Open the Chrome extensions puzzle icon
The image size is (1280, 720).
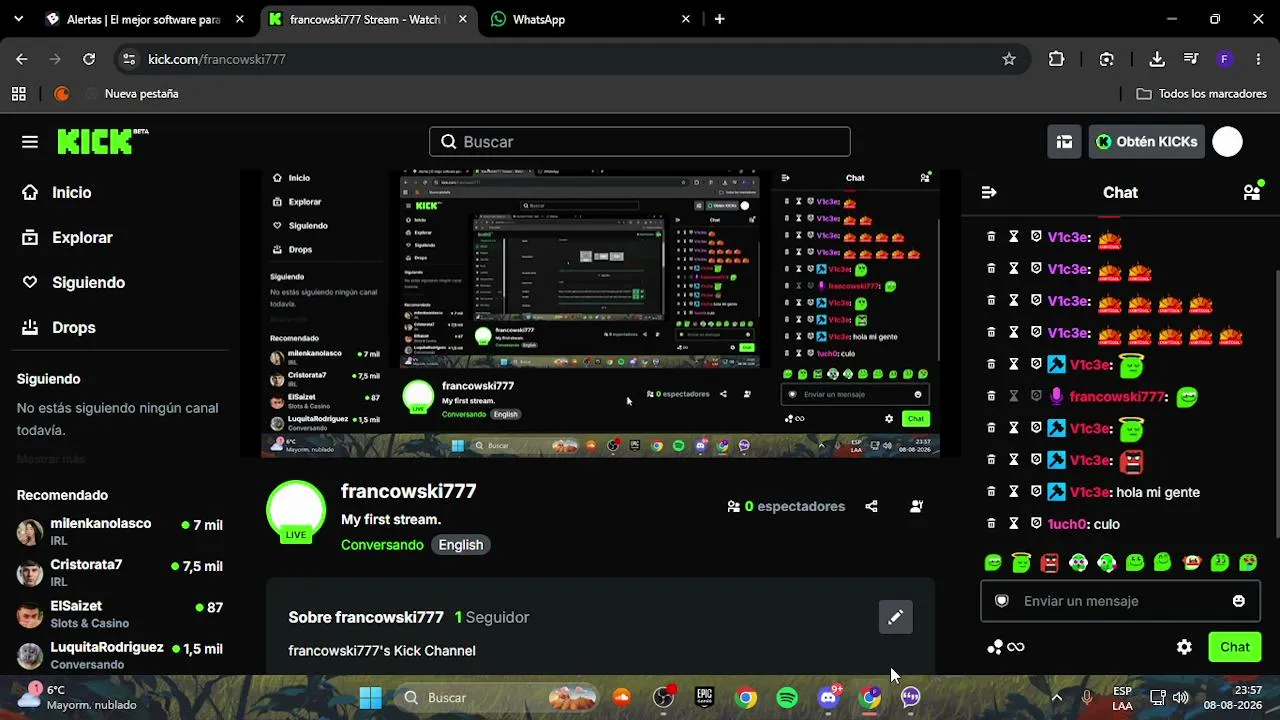coord(1056,59)
